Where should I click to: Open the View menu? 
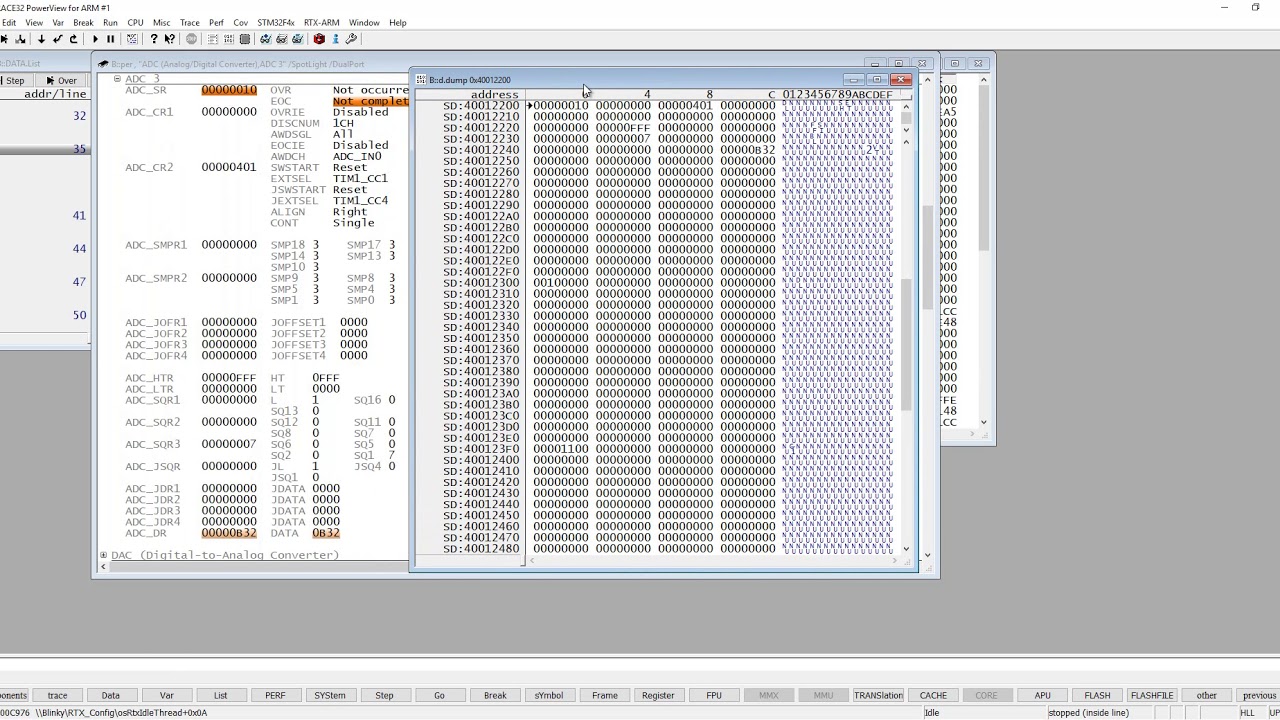(x=34, y=22)
